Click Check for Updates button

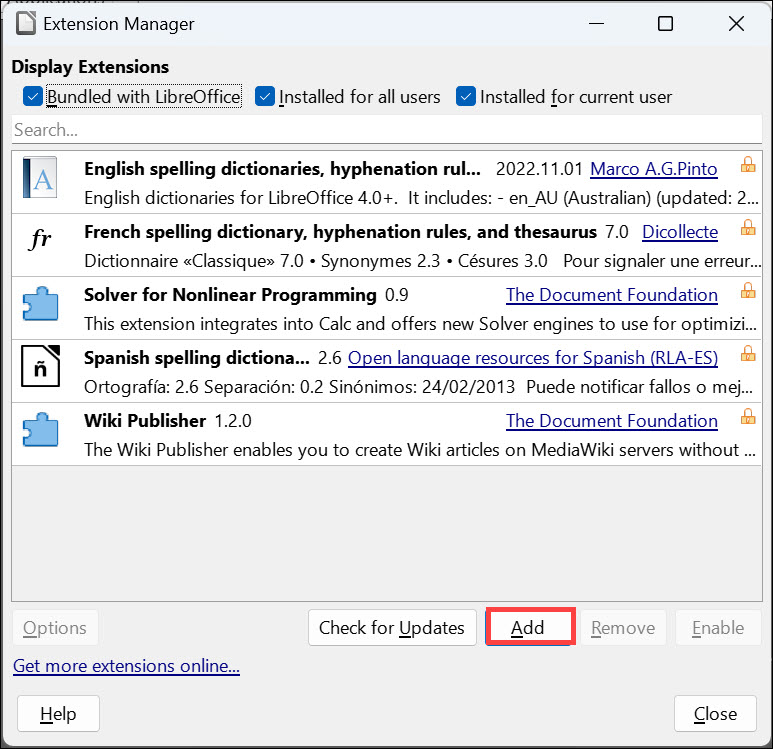pos(392,628)
